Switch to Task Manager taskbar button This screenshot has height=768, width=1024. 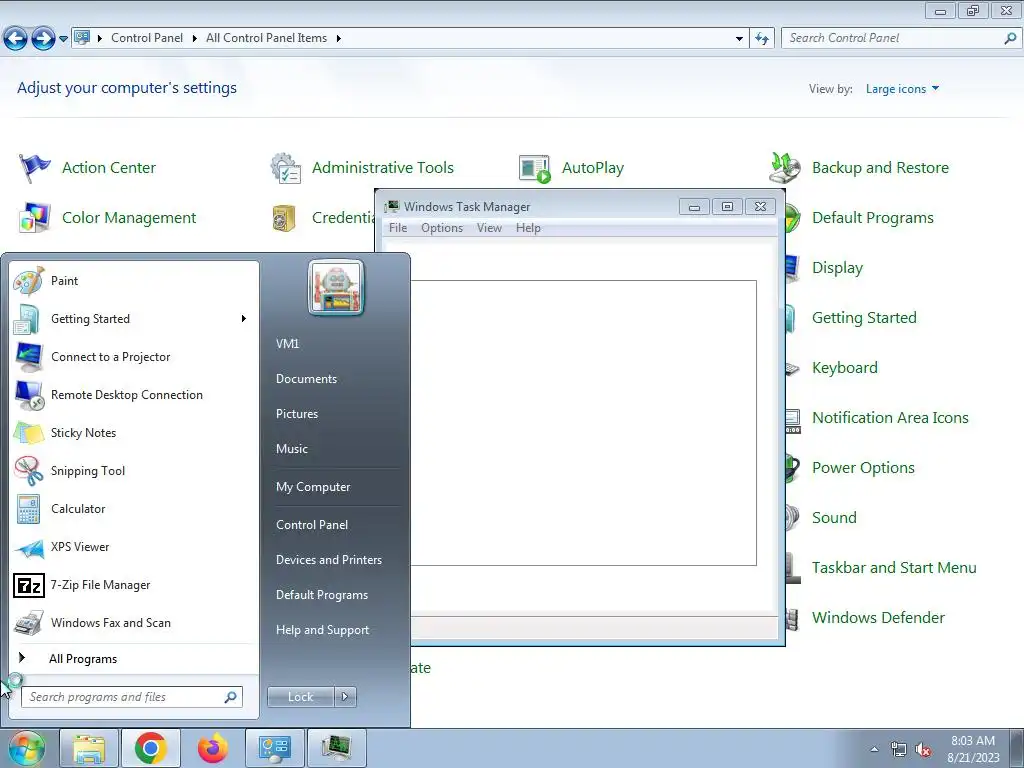tap(336, 748)
